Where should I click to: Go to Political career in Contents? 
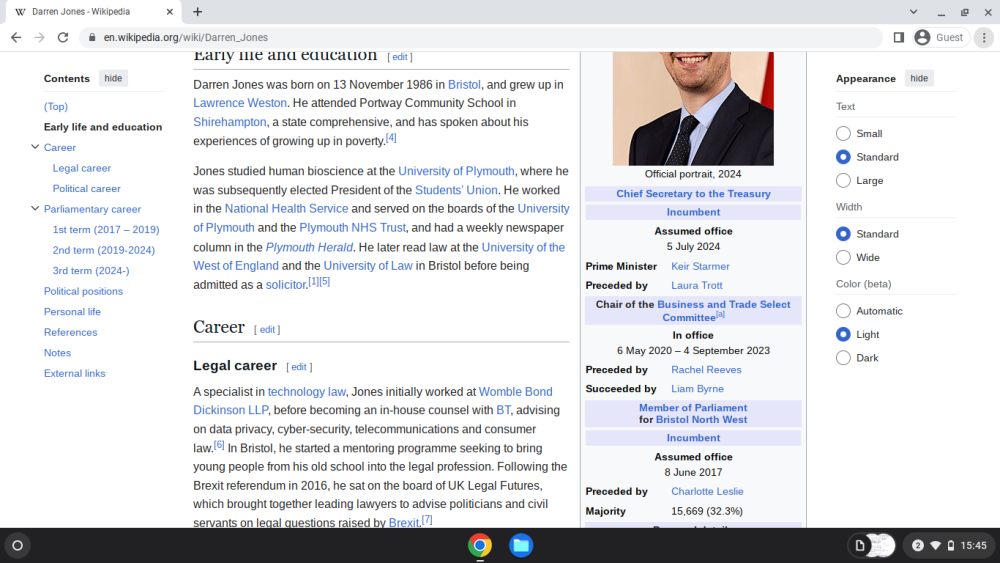tap(86, 188)
